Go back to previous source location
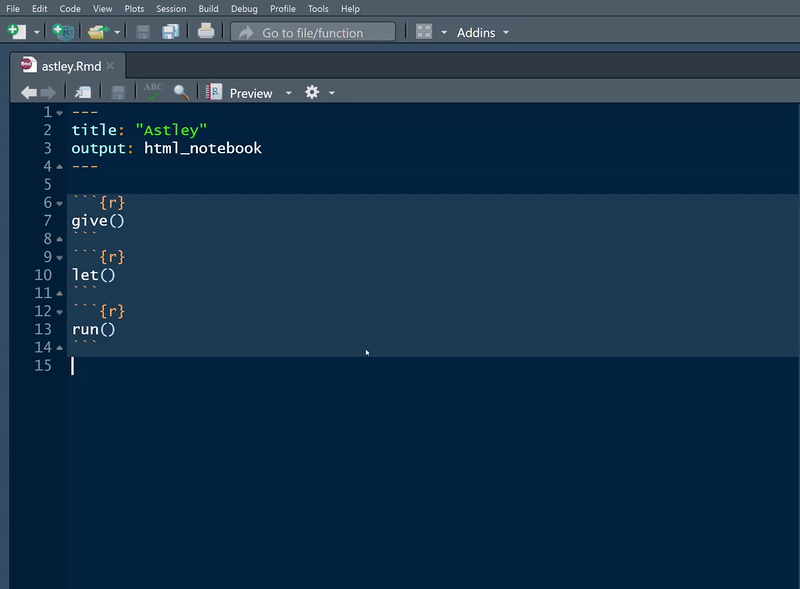This screenshot has width=800, height=589. click(29, 92)
